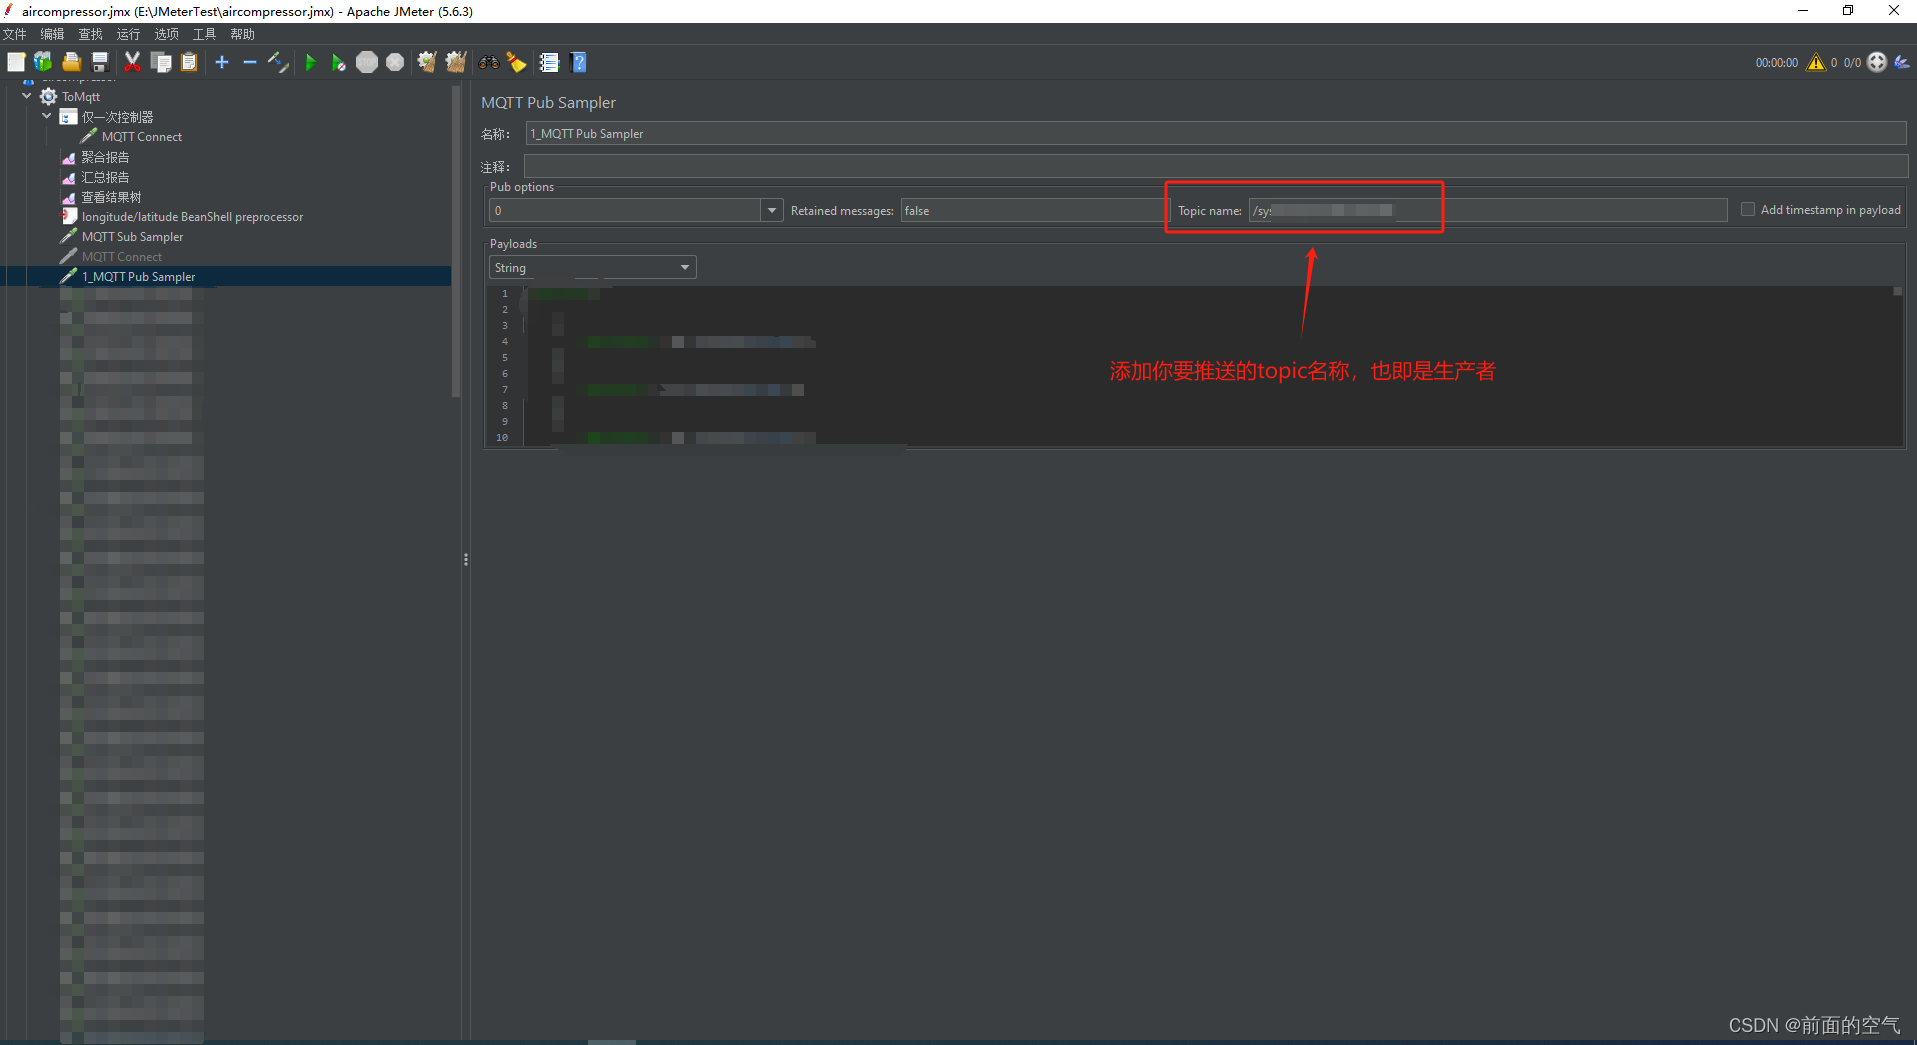Start test without pauses icon
The width and height of the screenshot is (1917, 1045).
point(338,62)
